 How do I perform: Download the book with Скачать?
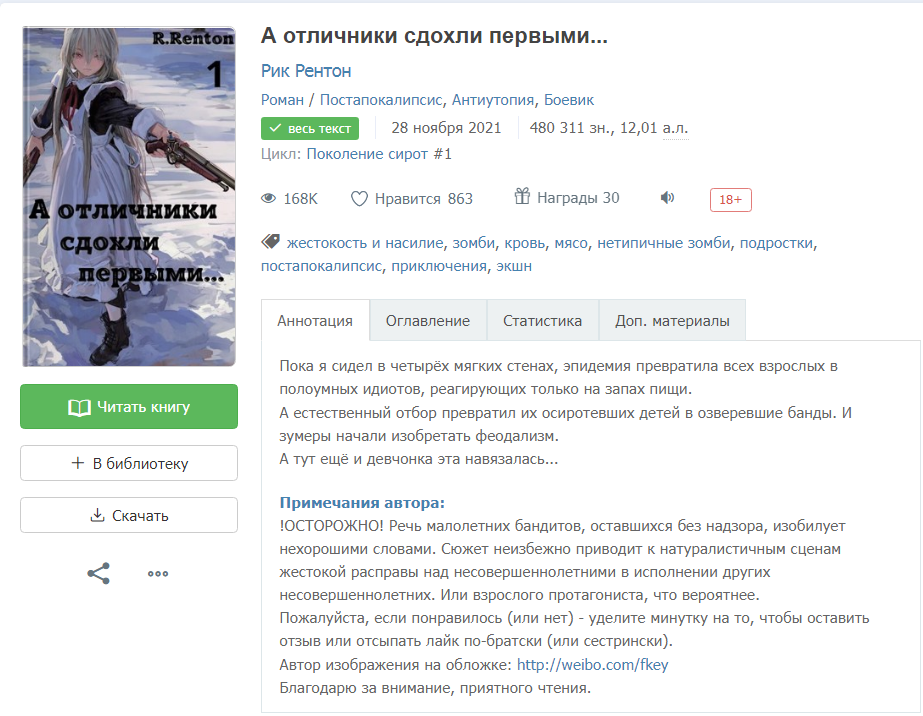point(129,515)
